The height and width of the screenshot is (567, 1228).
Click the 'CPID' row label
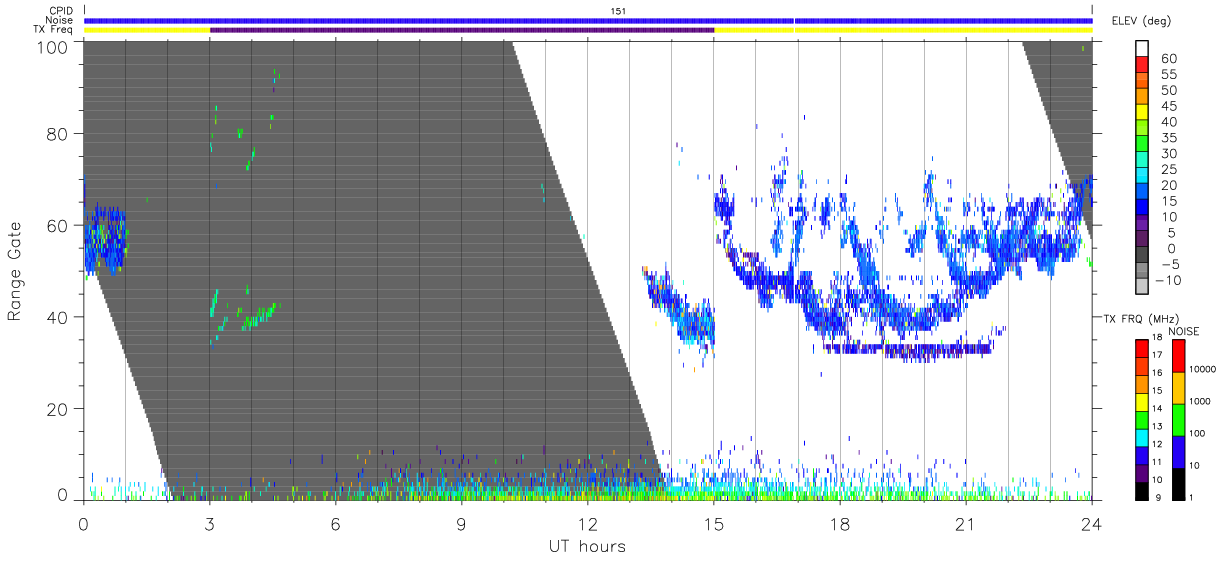(x=60, y=10)
